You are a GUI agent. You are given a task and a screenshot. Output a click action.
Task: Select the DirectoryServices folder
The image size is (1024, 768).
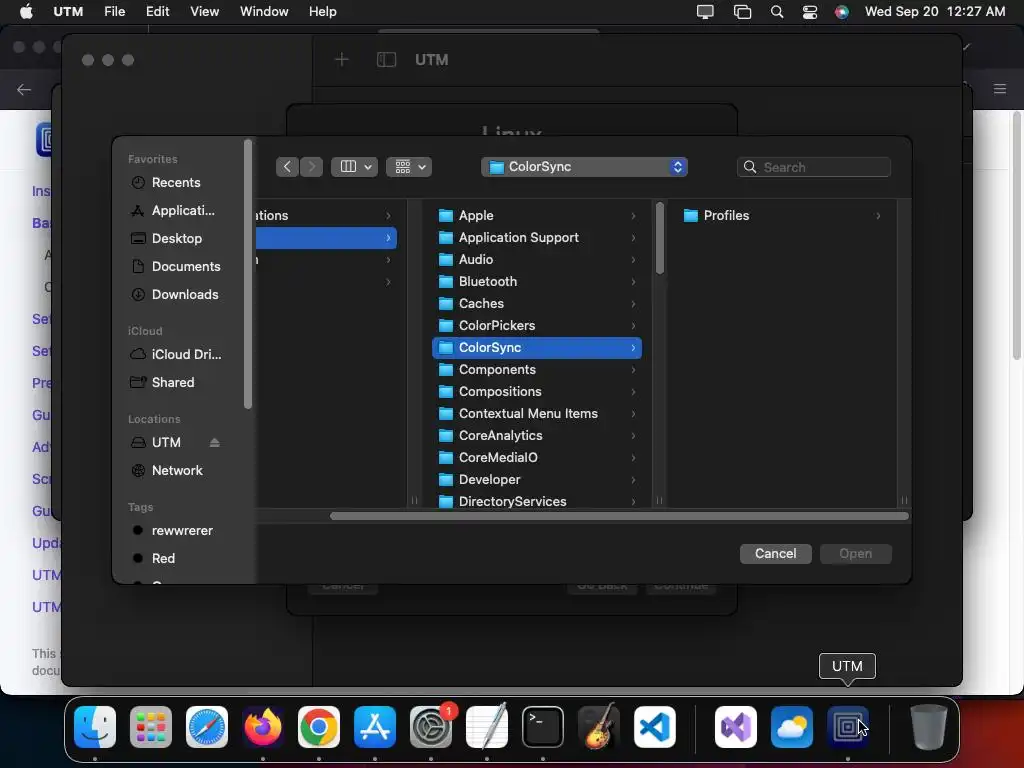point(537,501)
